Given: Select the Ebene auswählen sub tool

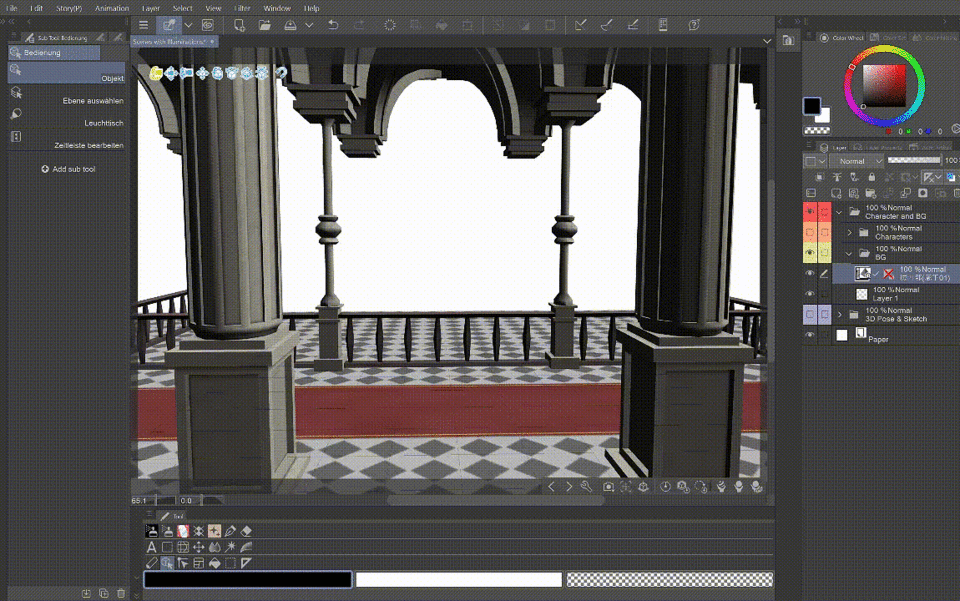Looking at the screenshot, I should pyautogui.click(x=67, y=95).
